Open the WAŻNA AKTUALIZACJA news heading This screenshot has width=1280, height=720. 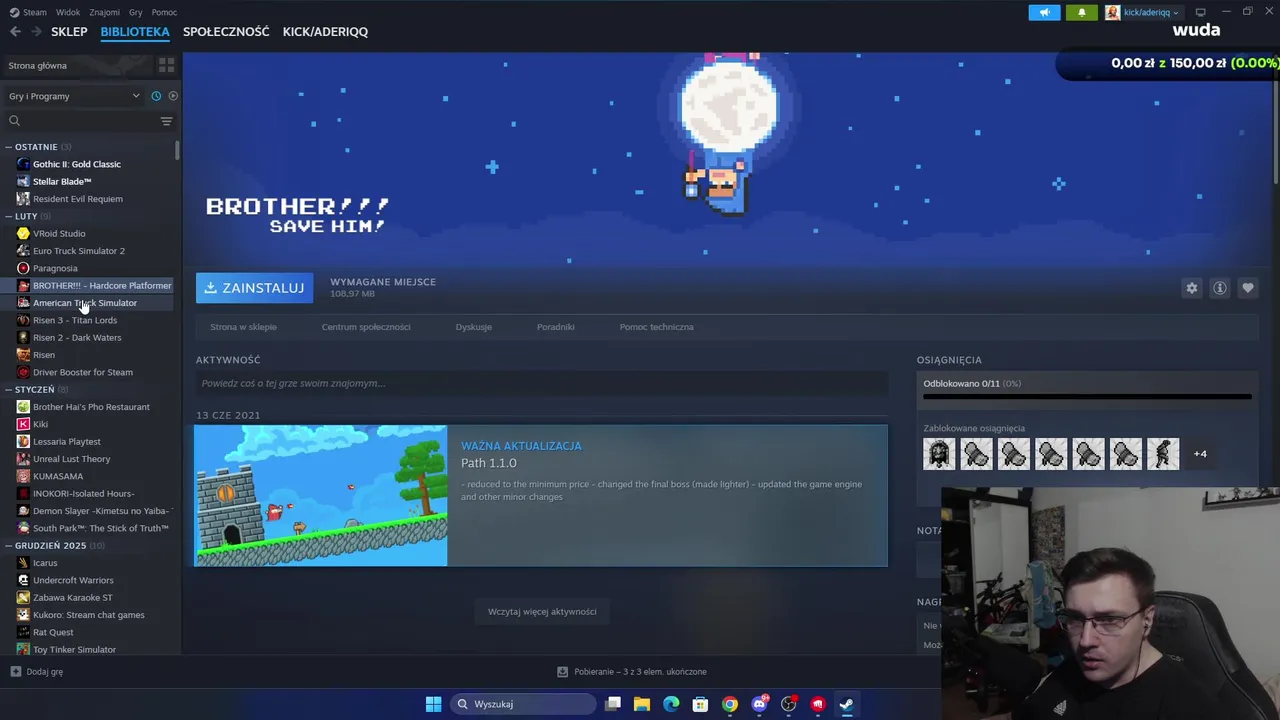coord(521,446)
